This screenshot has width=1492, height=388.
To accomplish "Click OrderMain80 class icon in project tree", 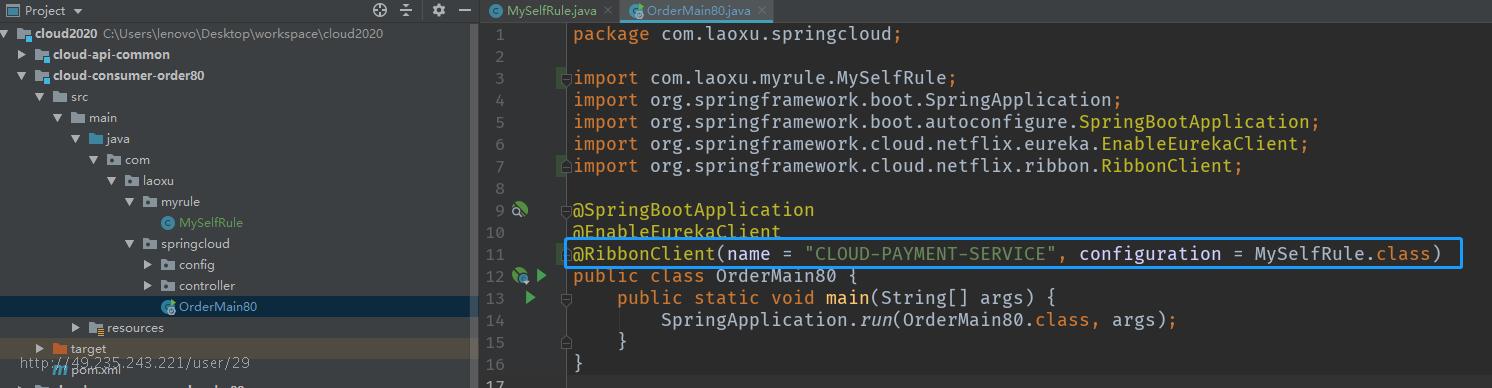I will (168, 307).
